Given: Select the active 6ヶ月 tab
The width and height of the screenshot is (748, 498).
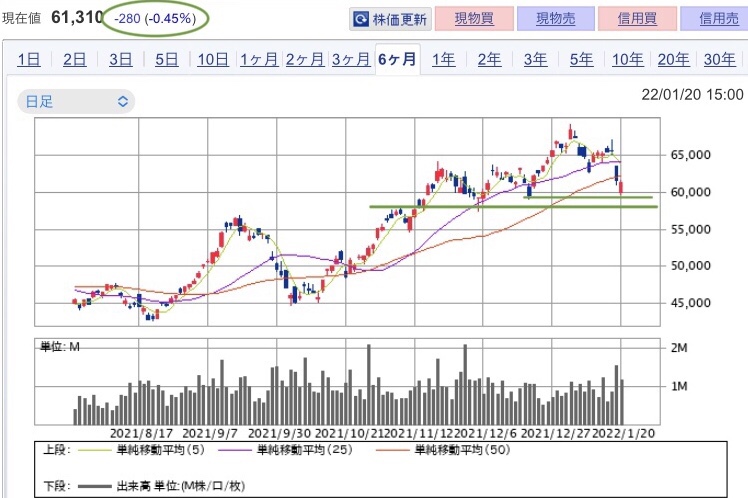Looking at the screenshot, I should point(397,60).
